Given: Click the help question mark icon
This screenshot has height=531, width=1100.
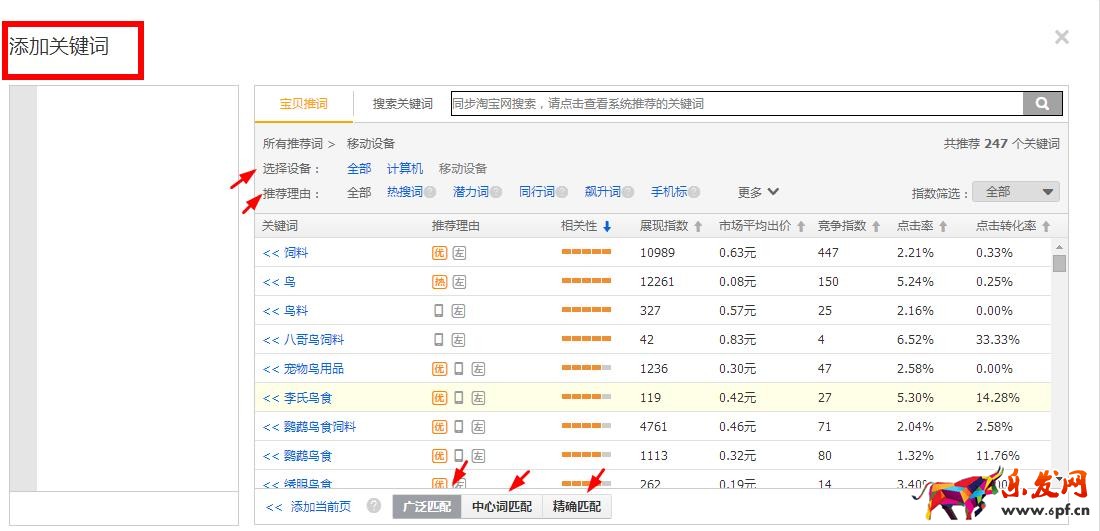Looking at the screenshot, I should pos(374,506).
